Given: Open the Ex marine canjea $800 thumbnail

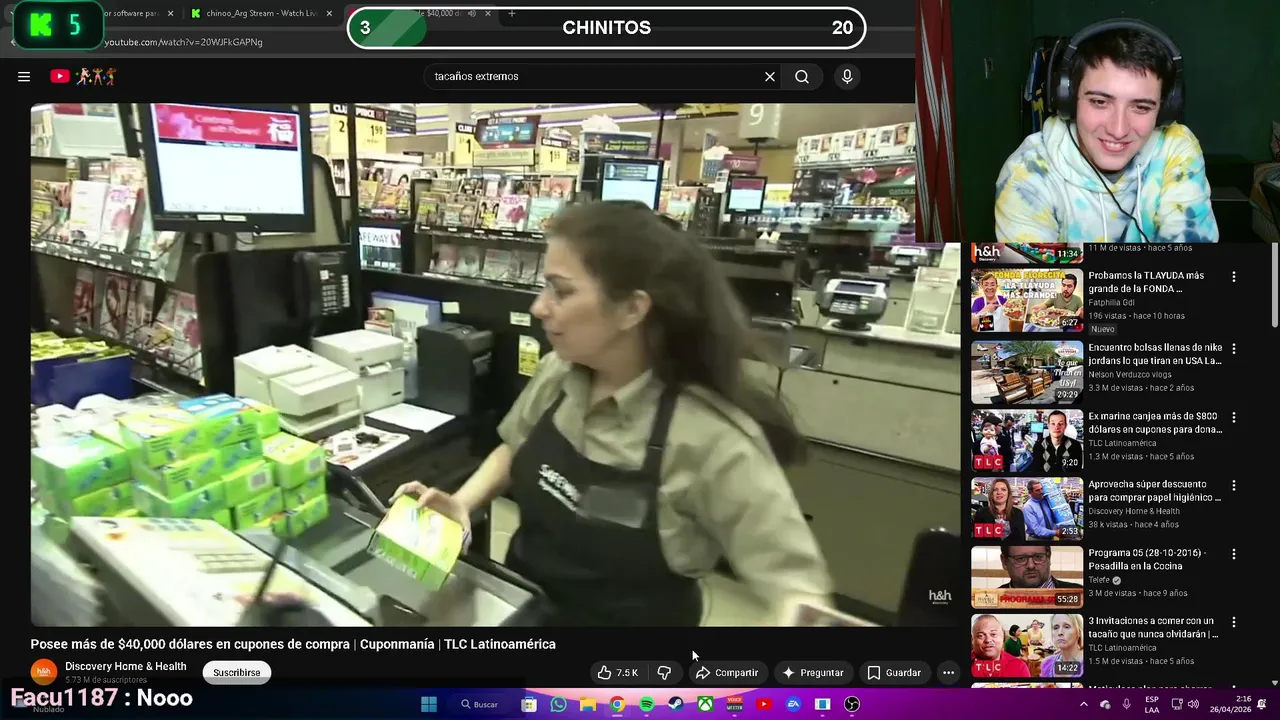Looking at the screenshot, I should (1027, 440).
